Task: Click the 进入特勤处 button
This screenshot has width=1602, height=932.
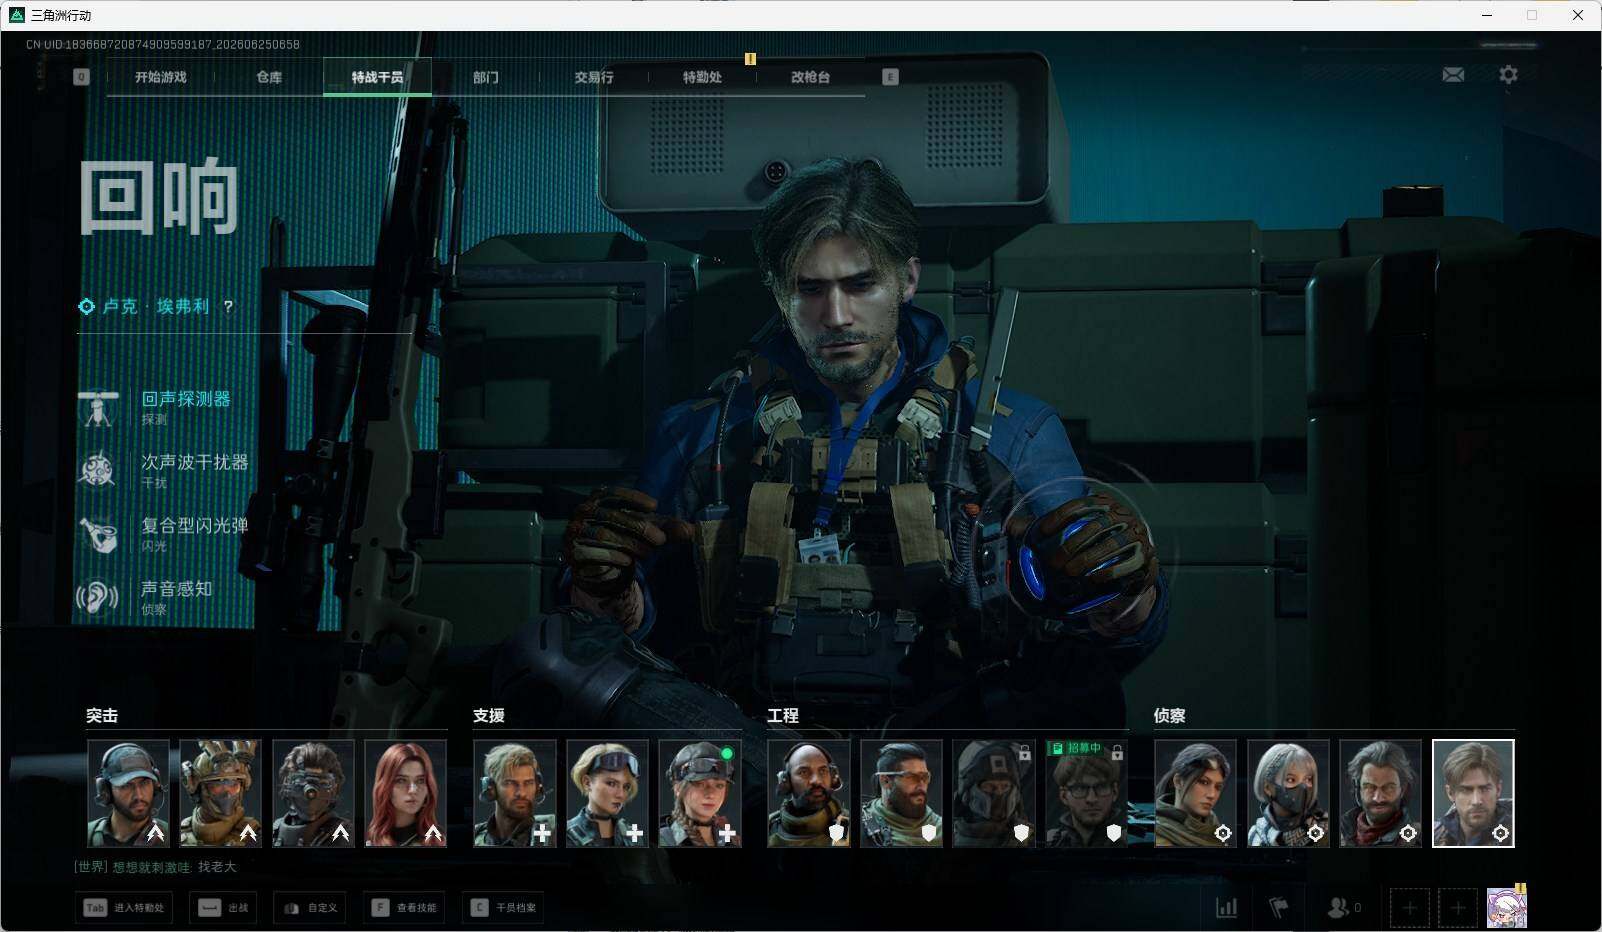Action: tap(124, 908)
